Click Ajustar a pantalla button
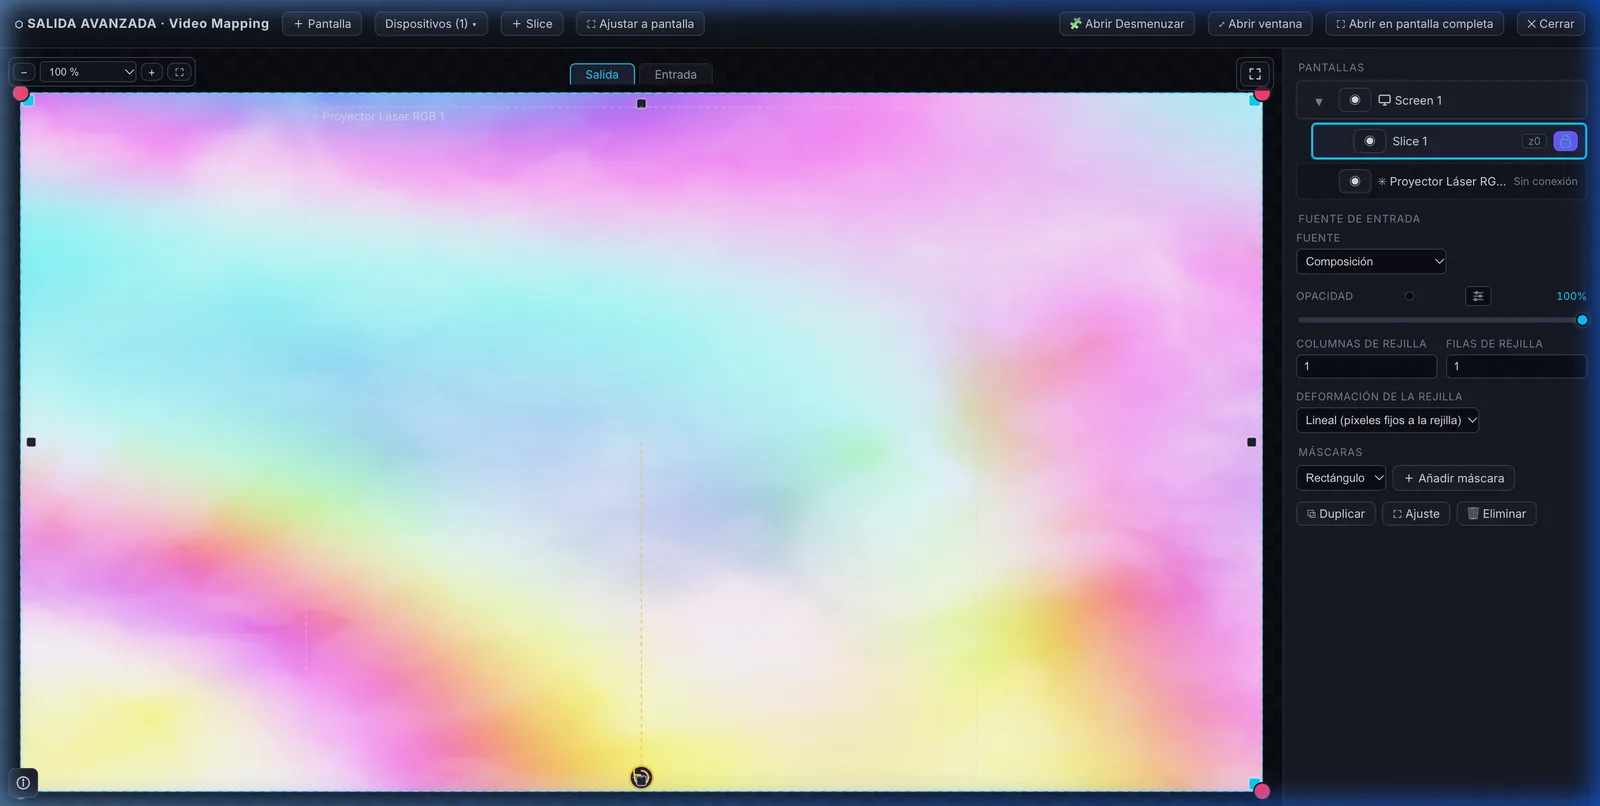Viewport: 1600px width, 806px height. coord(640,24)
